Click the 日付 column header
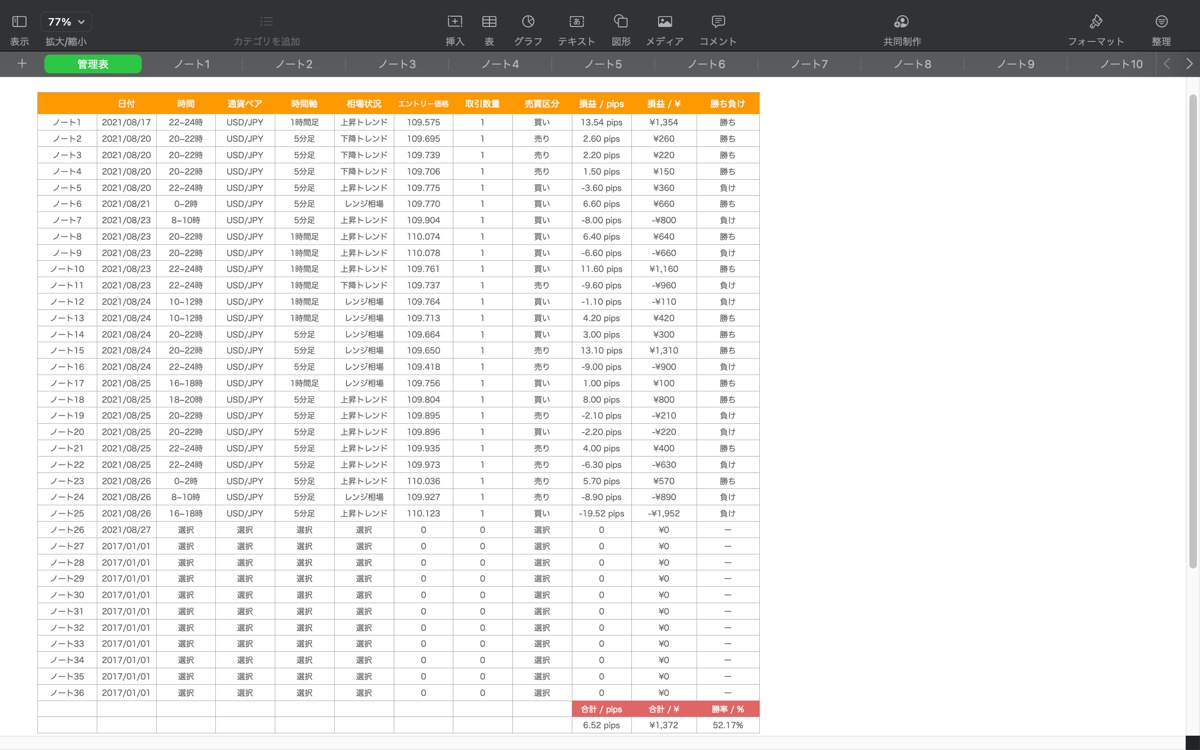Image resolution: width=1200 pixels, height=750 pixels. 126,103
